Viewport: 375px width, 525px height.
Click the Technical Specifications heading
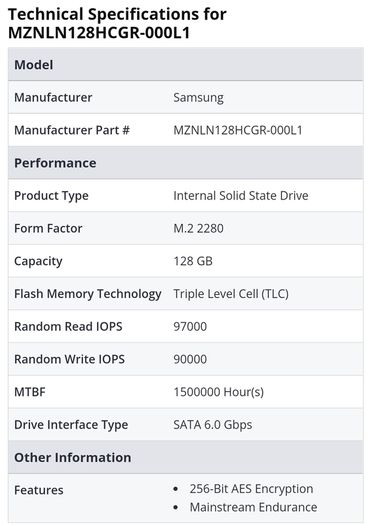coord(117,23)
